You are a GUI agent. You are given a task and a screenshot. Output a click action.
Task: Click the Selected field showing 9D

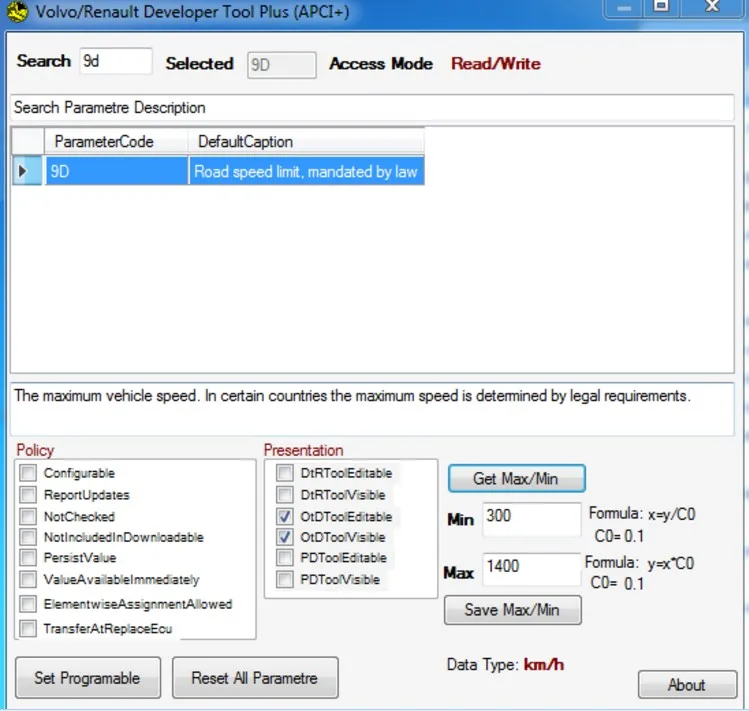click(x=281, y=65)
